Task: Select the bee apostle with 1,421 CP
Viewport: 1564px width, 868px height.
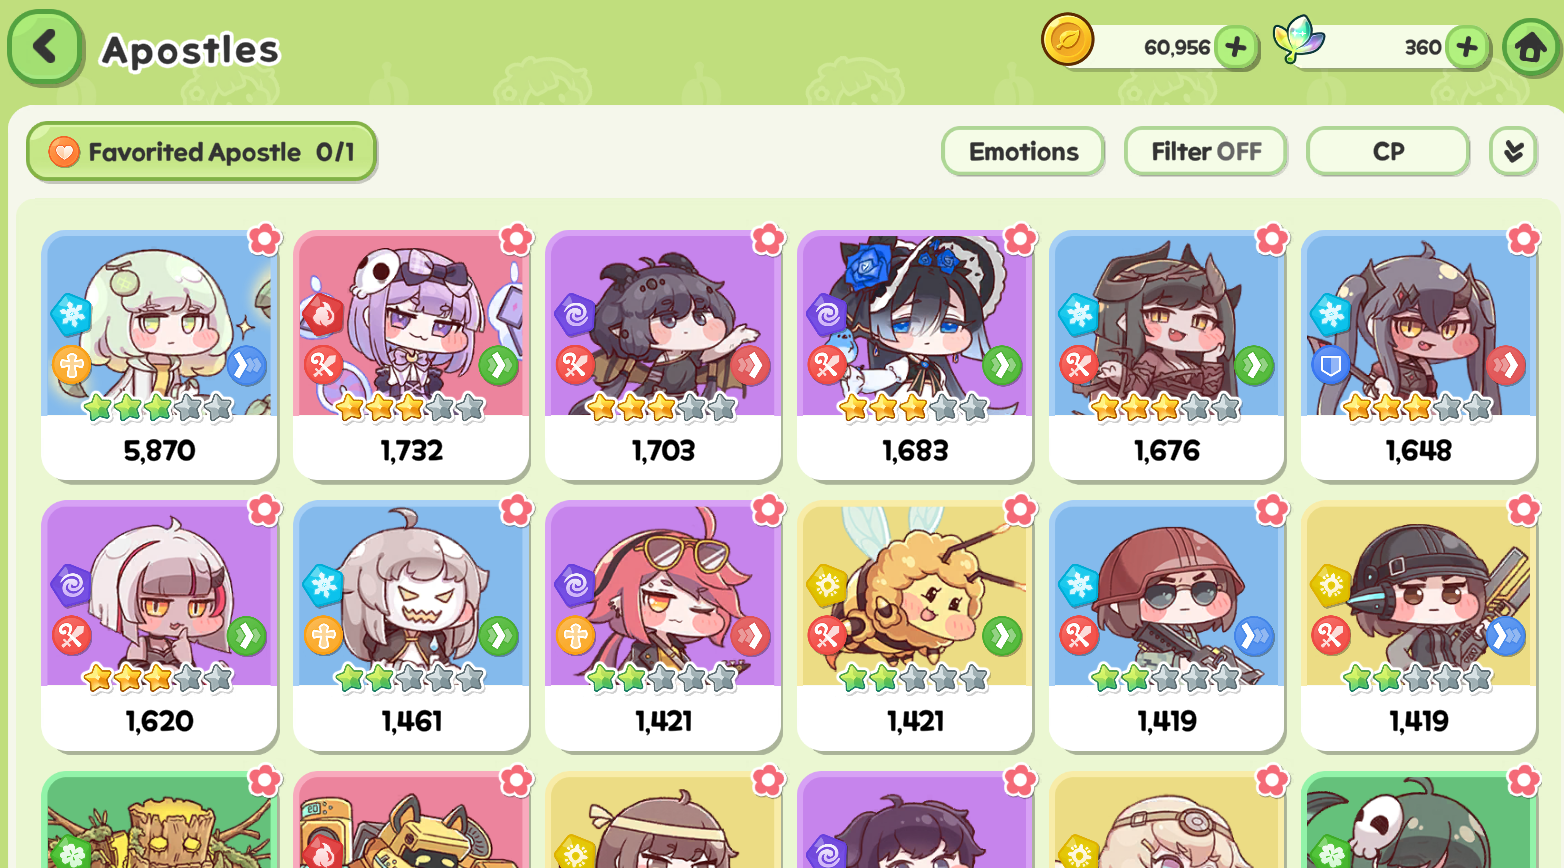Action: click(915, 626)
